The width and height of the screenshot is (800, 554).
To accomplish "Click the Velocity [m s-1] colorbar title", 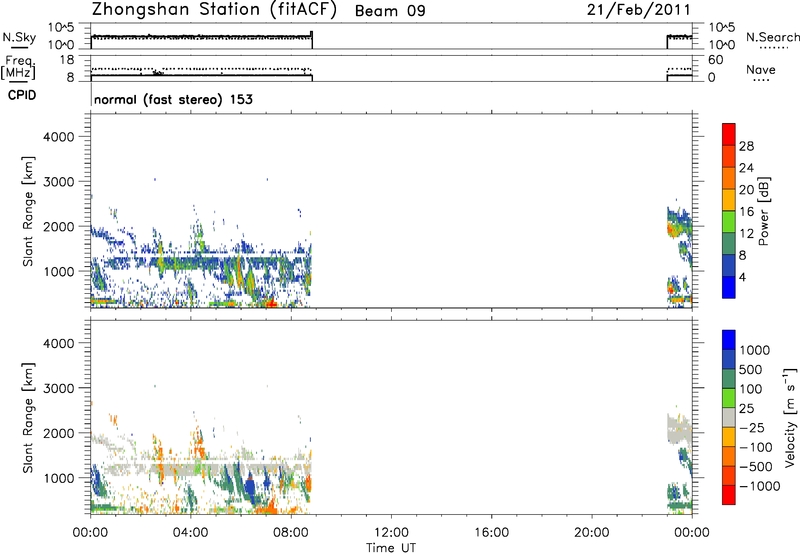I will click(x=790, y=417).
